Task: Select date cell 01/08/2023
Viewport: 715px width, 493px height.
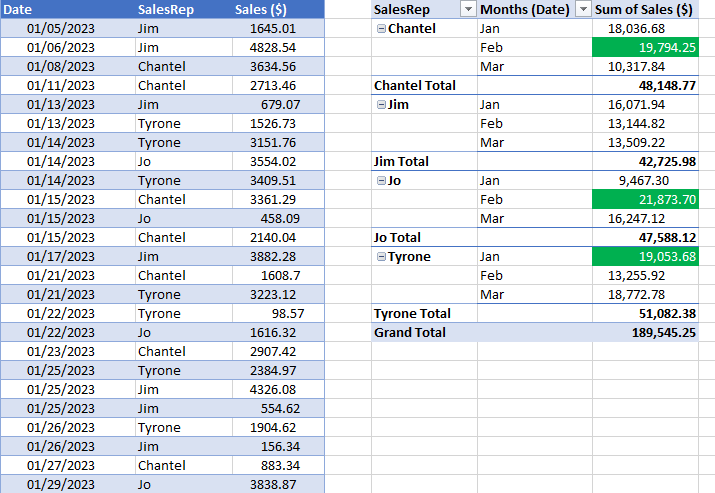Action: 68,67
